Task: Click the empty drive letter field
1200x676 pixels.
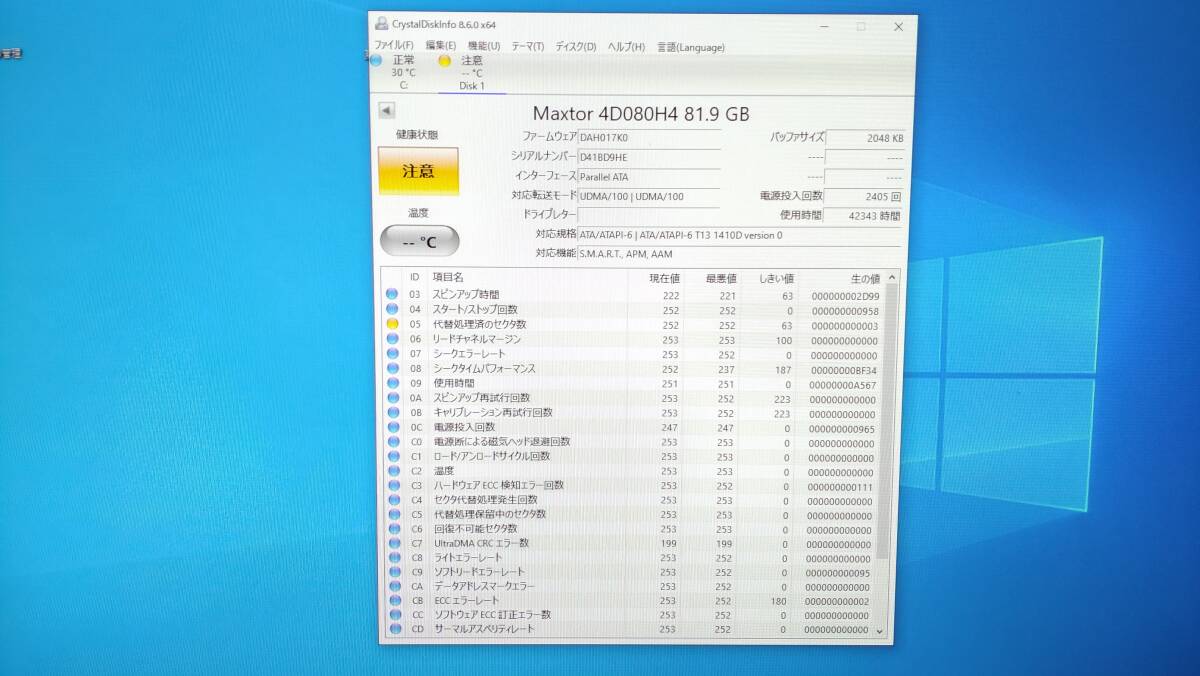Action: (649, 215)
